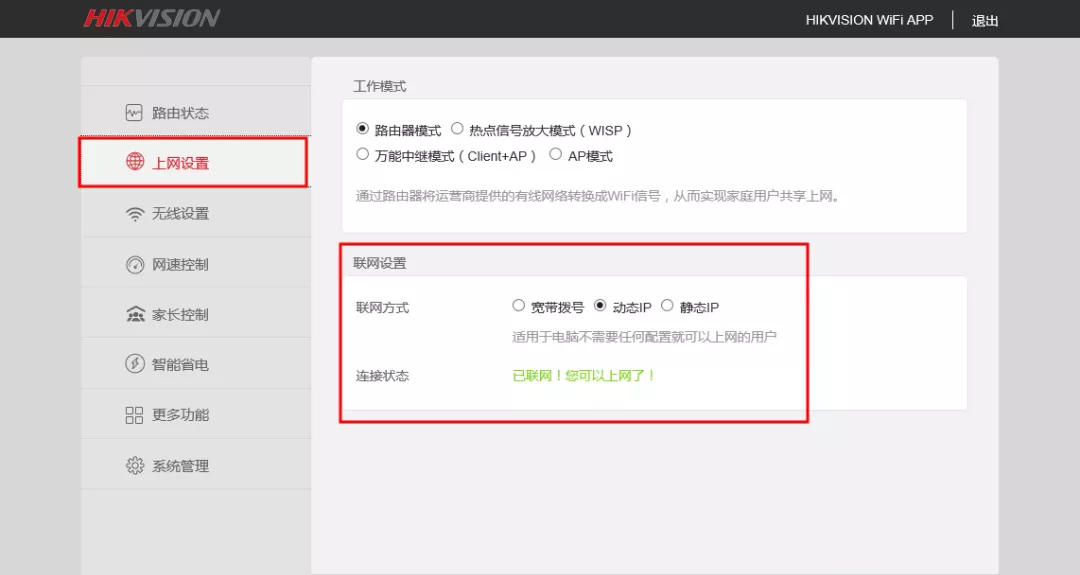This screenshot has height=575, width=1080.
Task: Select 动态IP connection method
Action: tap(600, 305)
